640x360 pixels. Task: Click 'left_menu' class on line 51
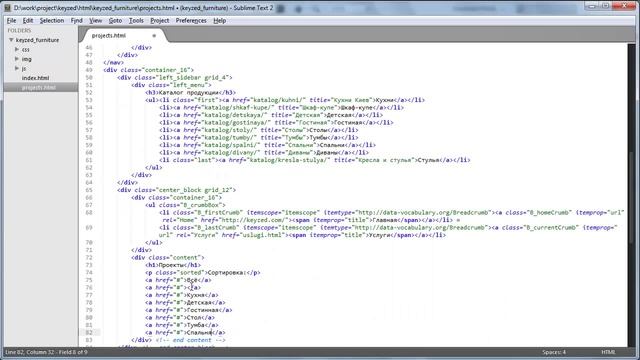coord(190,85)
